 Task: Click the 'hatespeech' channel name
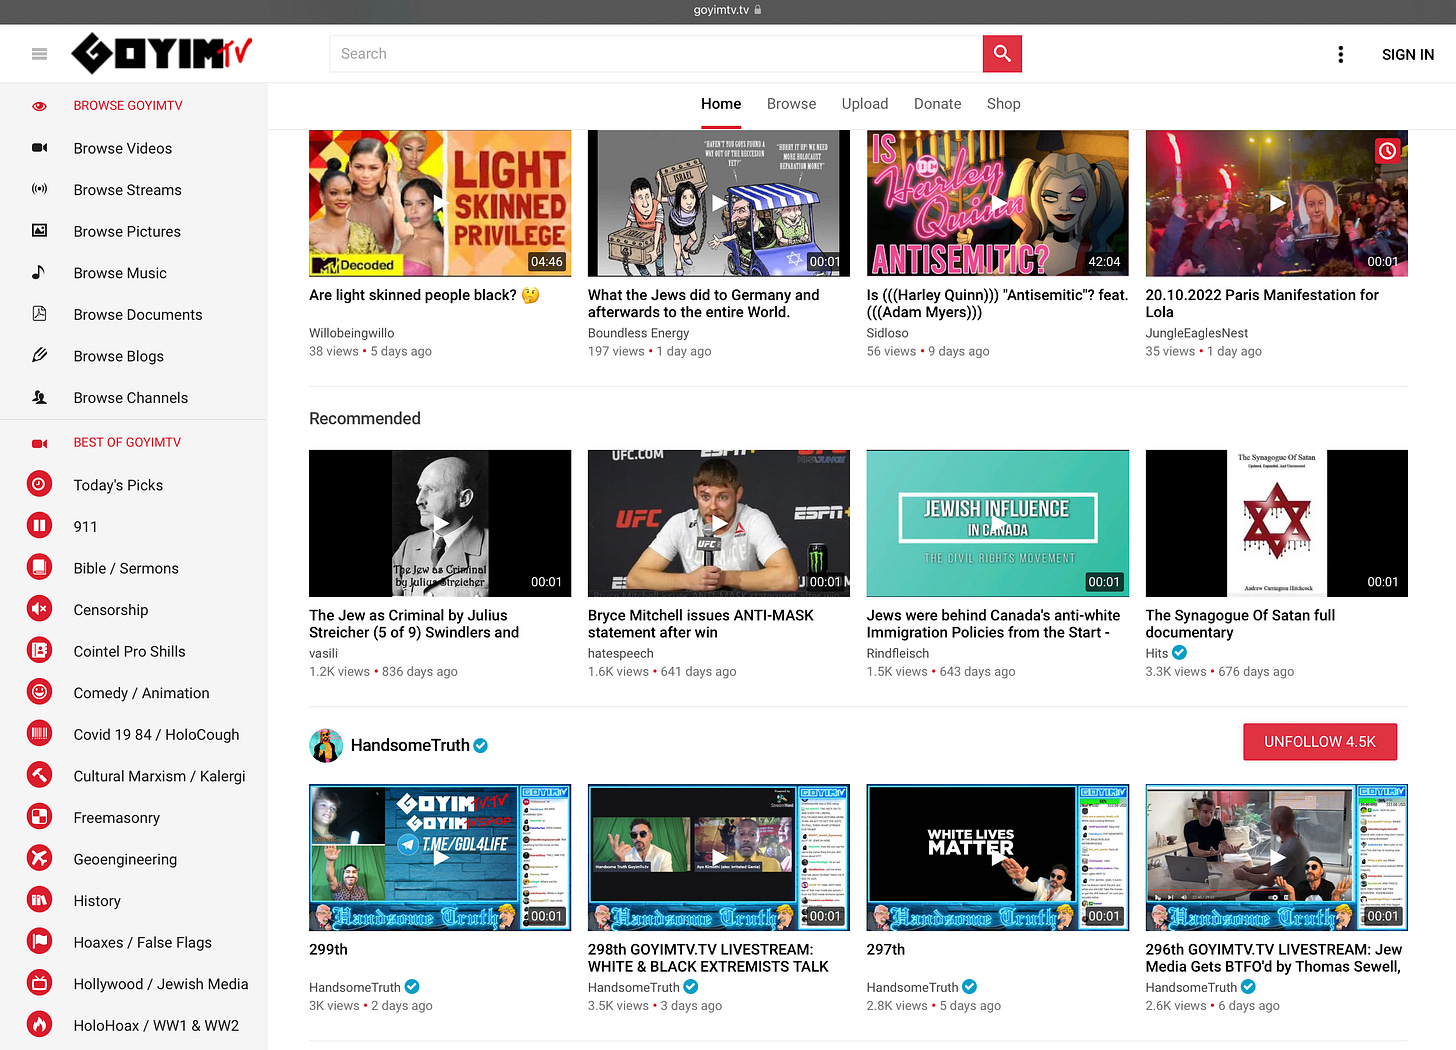pyautogui.click(x=620, y=653)
